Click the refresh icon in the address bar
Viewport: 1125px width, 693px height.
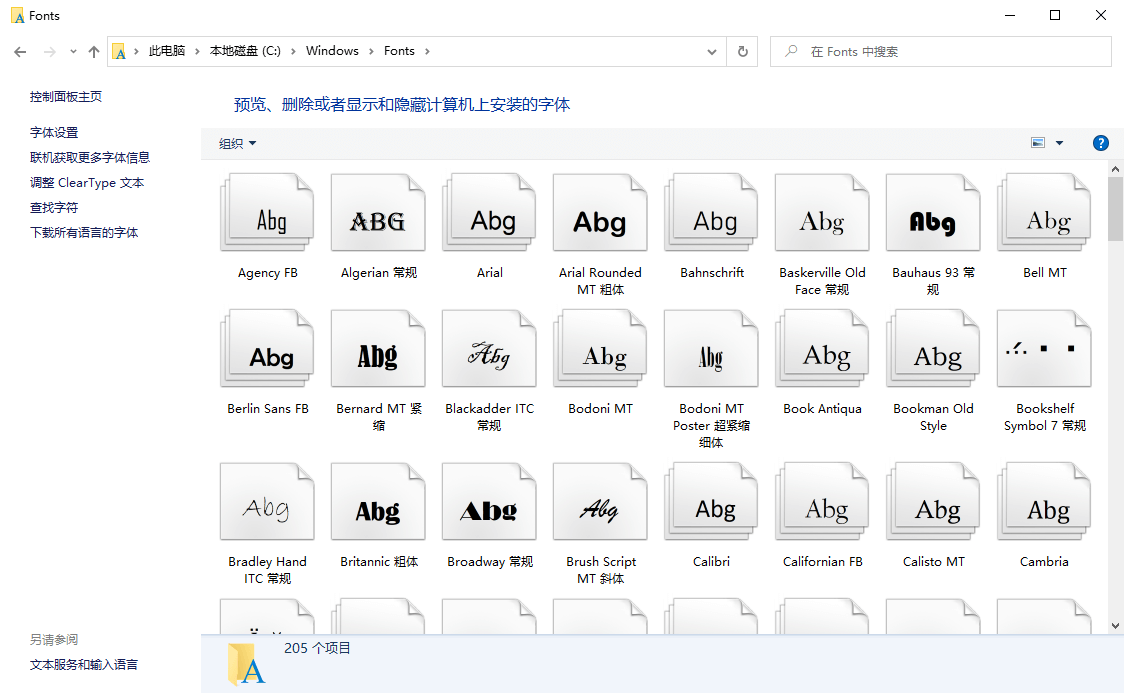click(742, 51)
